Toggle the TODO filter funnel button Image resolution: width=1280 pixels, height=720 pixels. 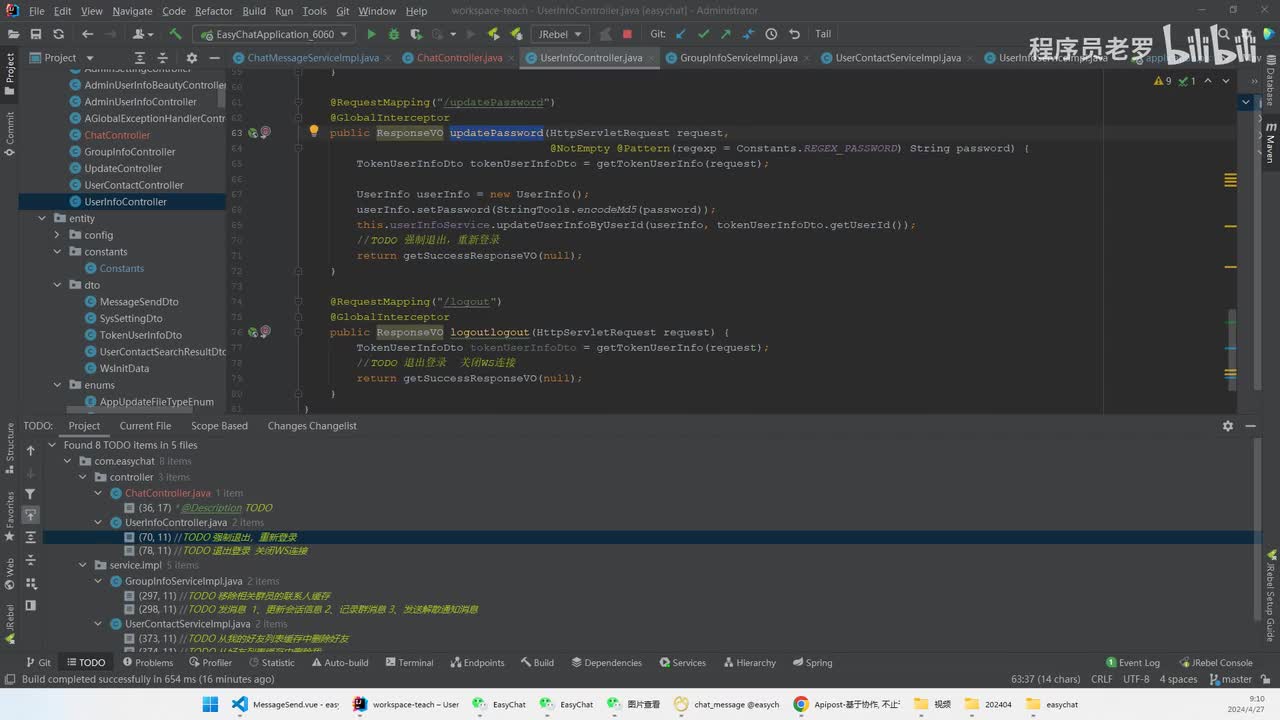pyautogui.click(x=30, y=494)
